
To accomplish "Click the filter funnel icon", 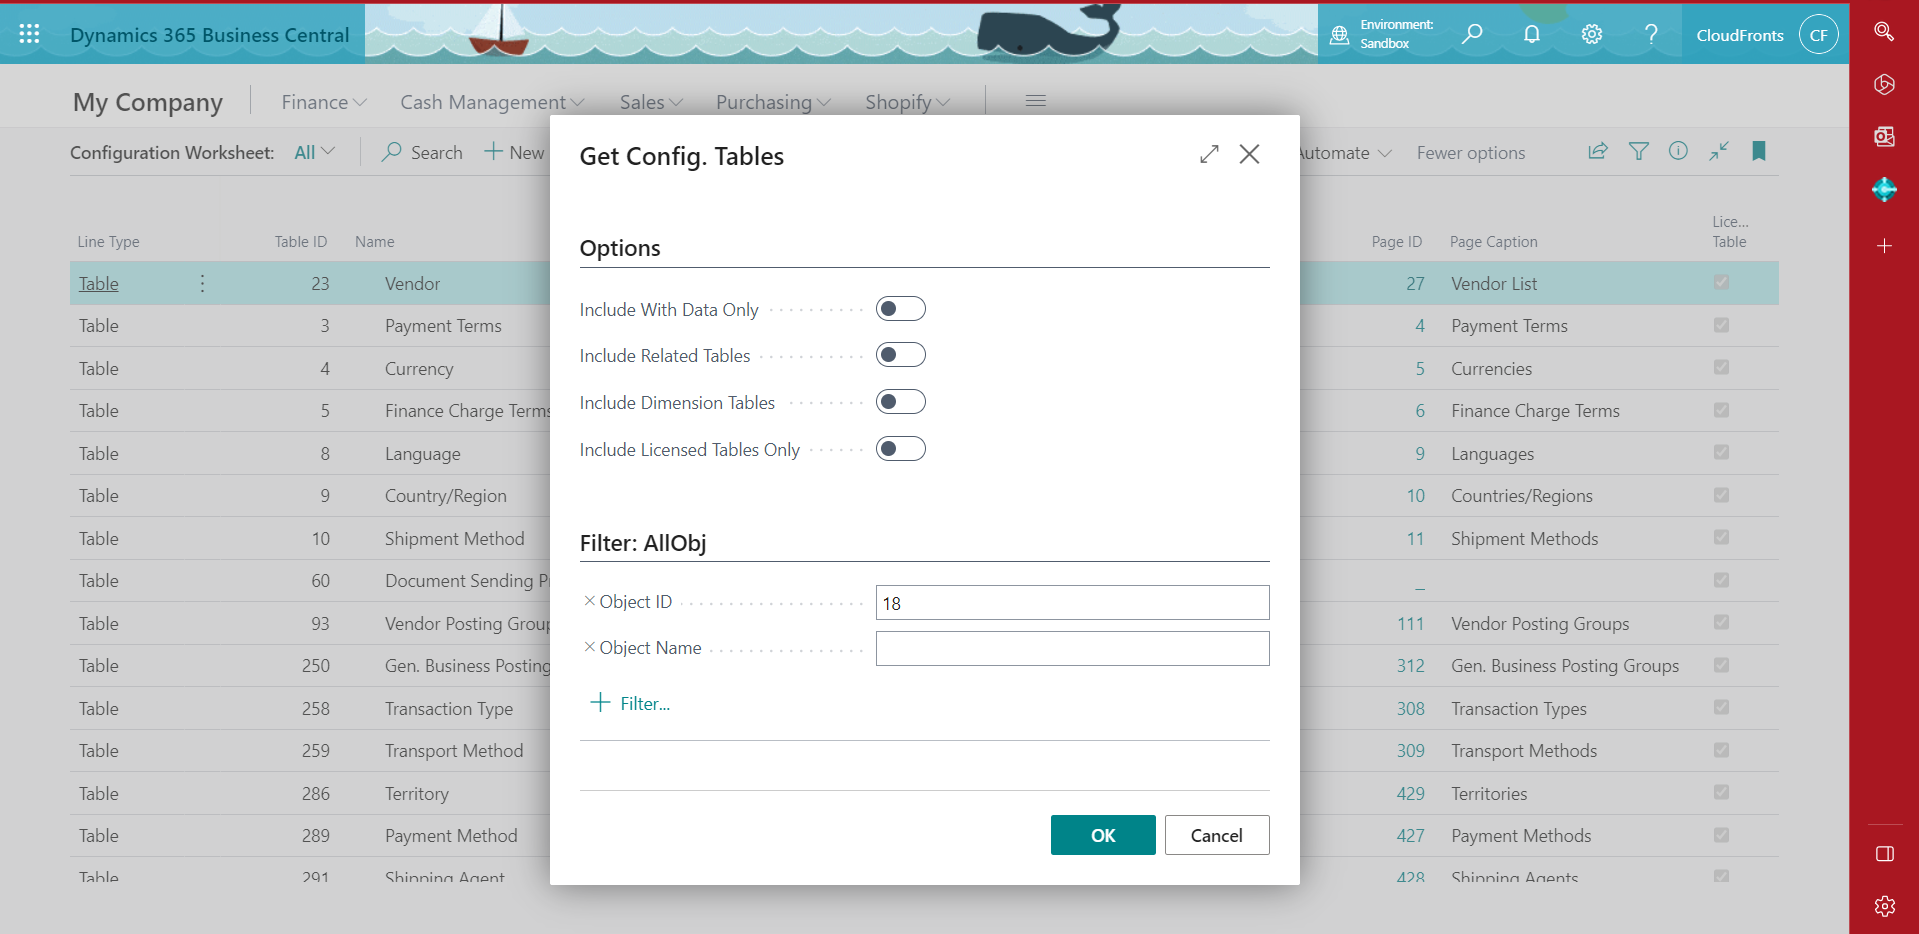I will [1638, 152].
